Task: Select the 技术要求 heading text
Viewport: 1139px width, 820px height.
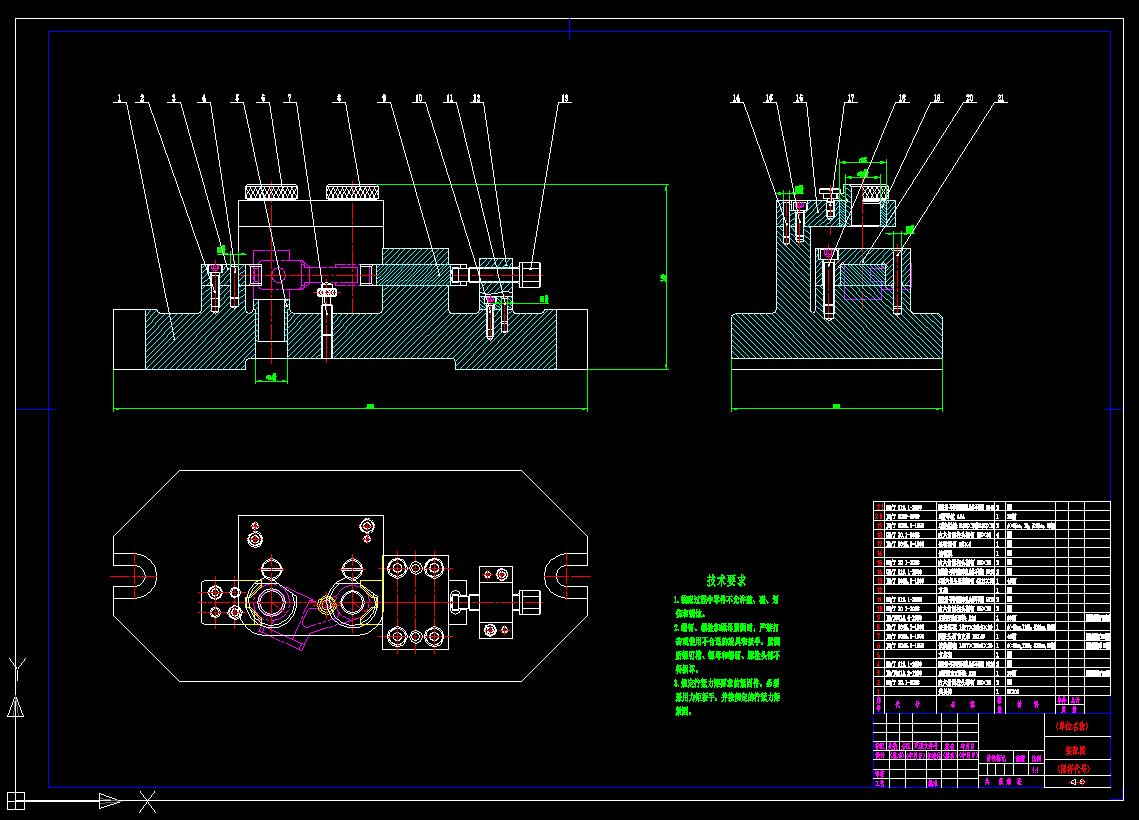Action: (726, 580)
